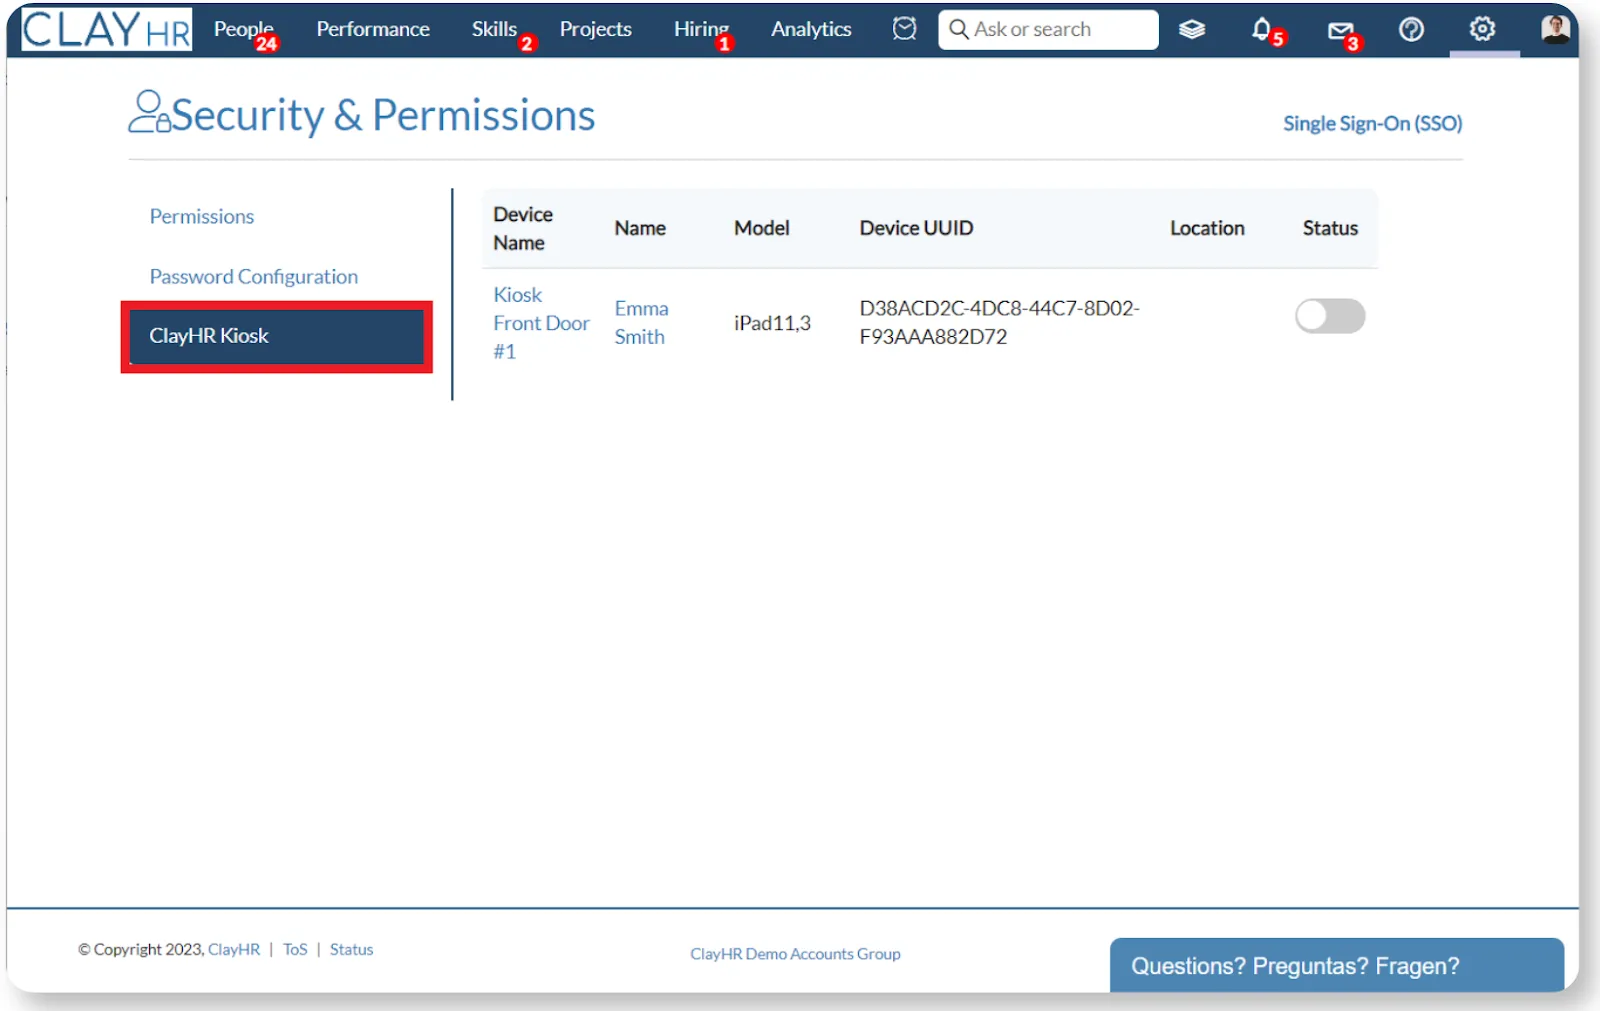Select the Permissions sidebar tab
The height and width of the screenshot is (1011, 1600).
tap(202, 216)
